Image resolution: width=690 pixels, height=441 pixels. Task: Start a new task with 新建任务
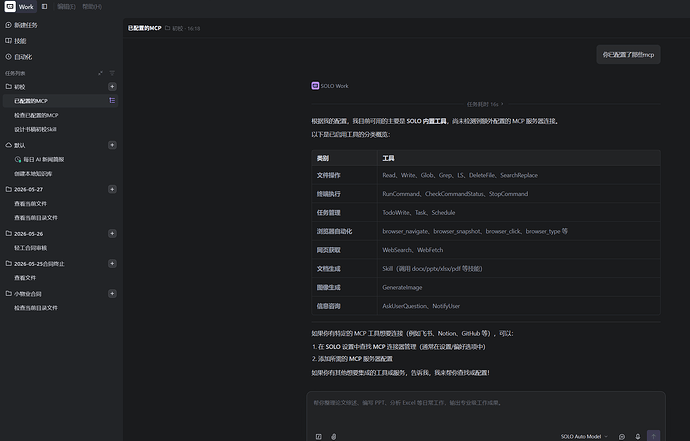[x=21, y=25]
